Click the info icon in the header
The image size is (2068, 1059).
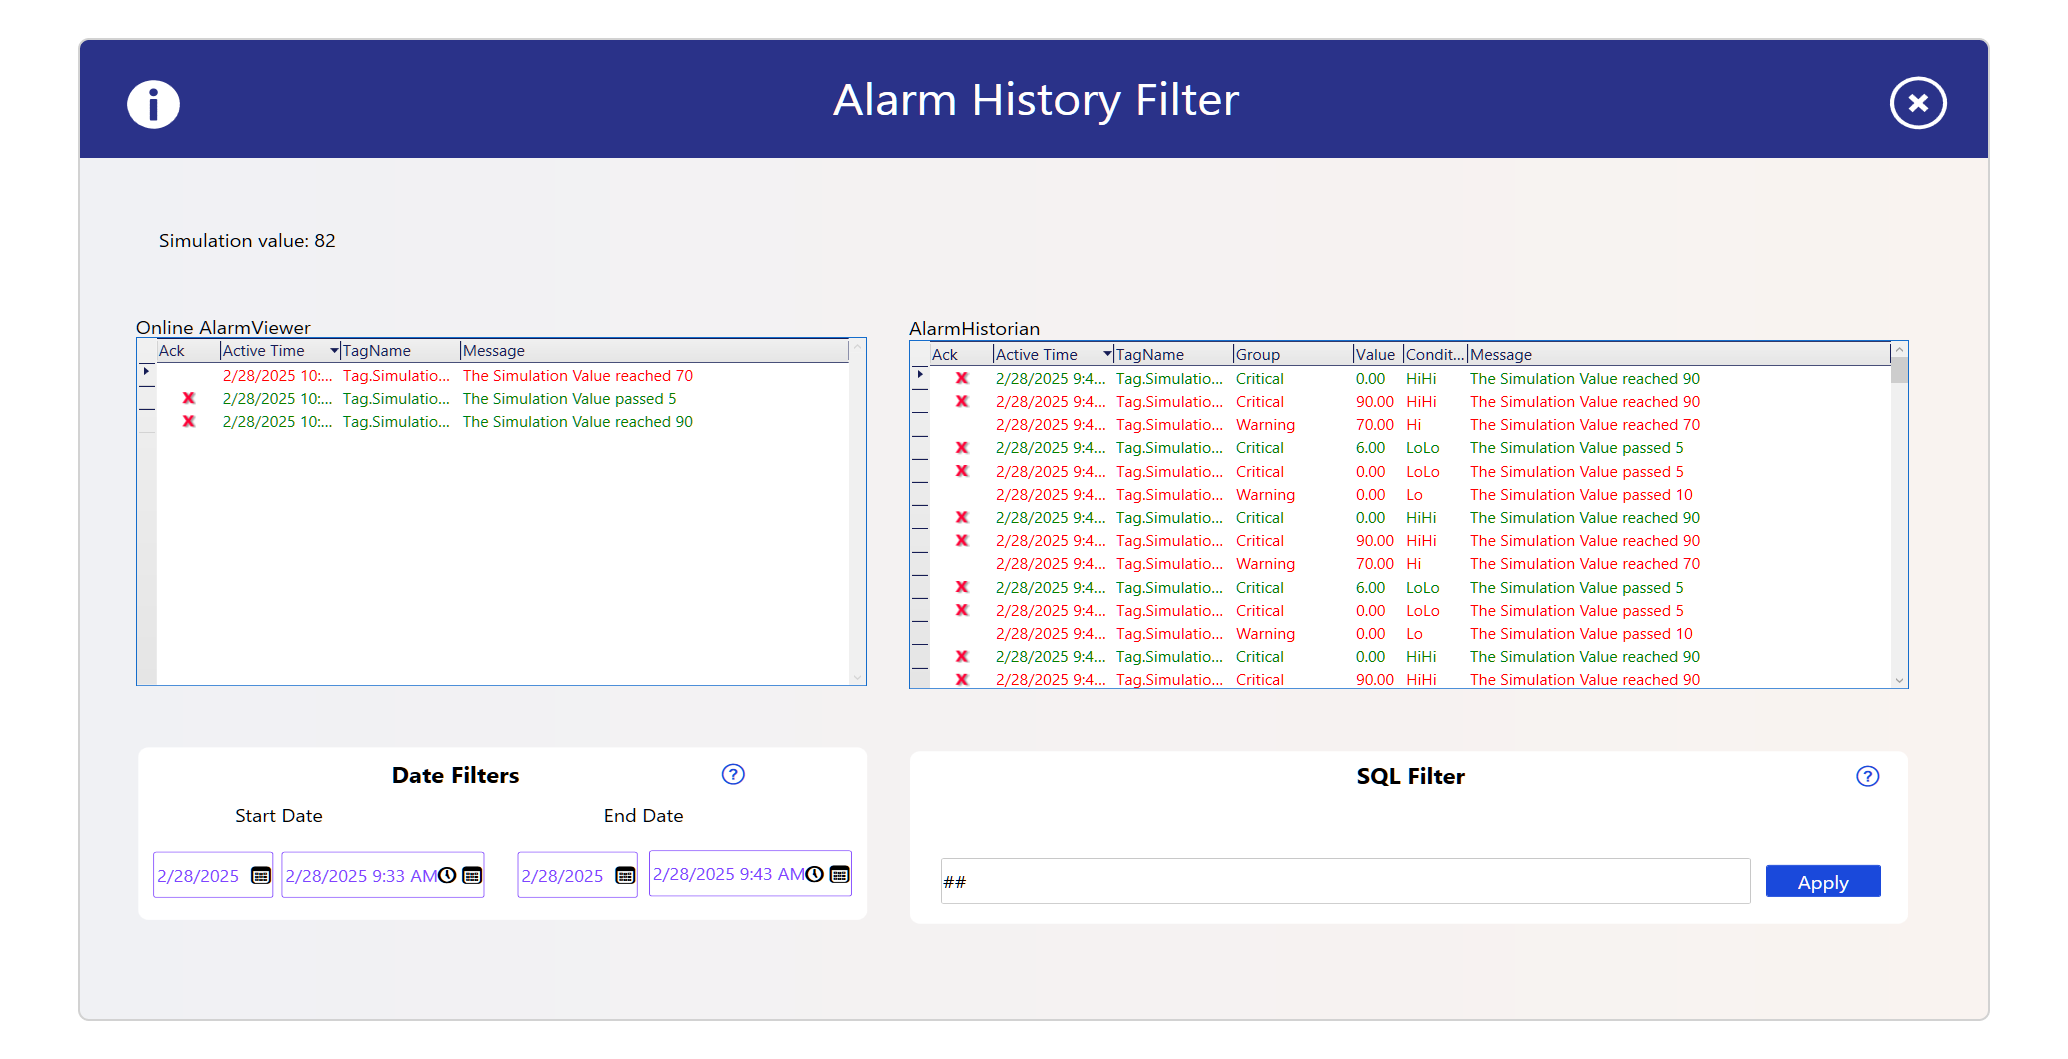153,104
